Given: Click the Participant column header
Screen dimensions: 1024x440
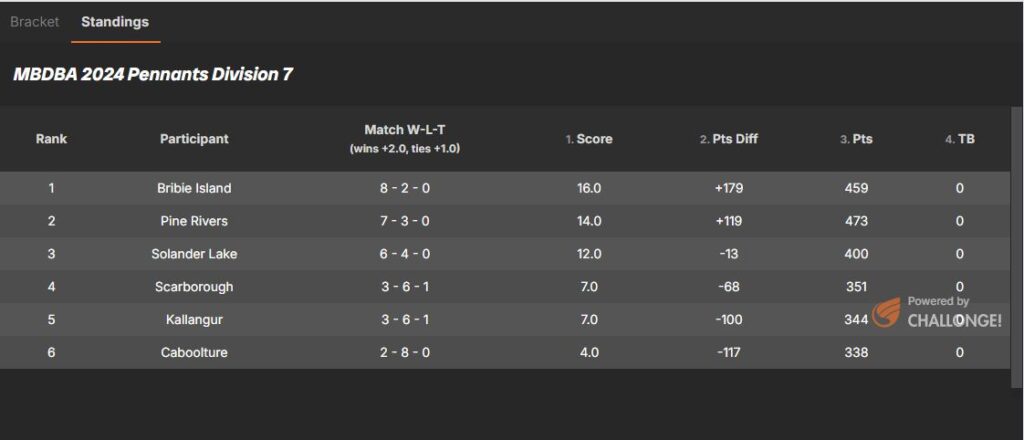Looking at the screenshot, I should [194, 139].
